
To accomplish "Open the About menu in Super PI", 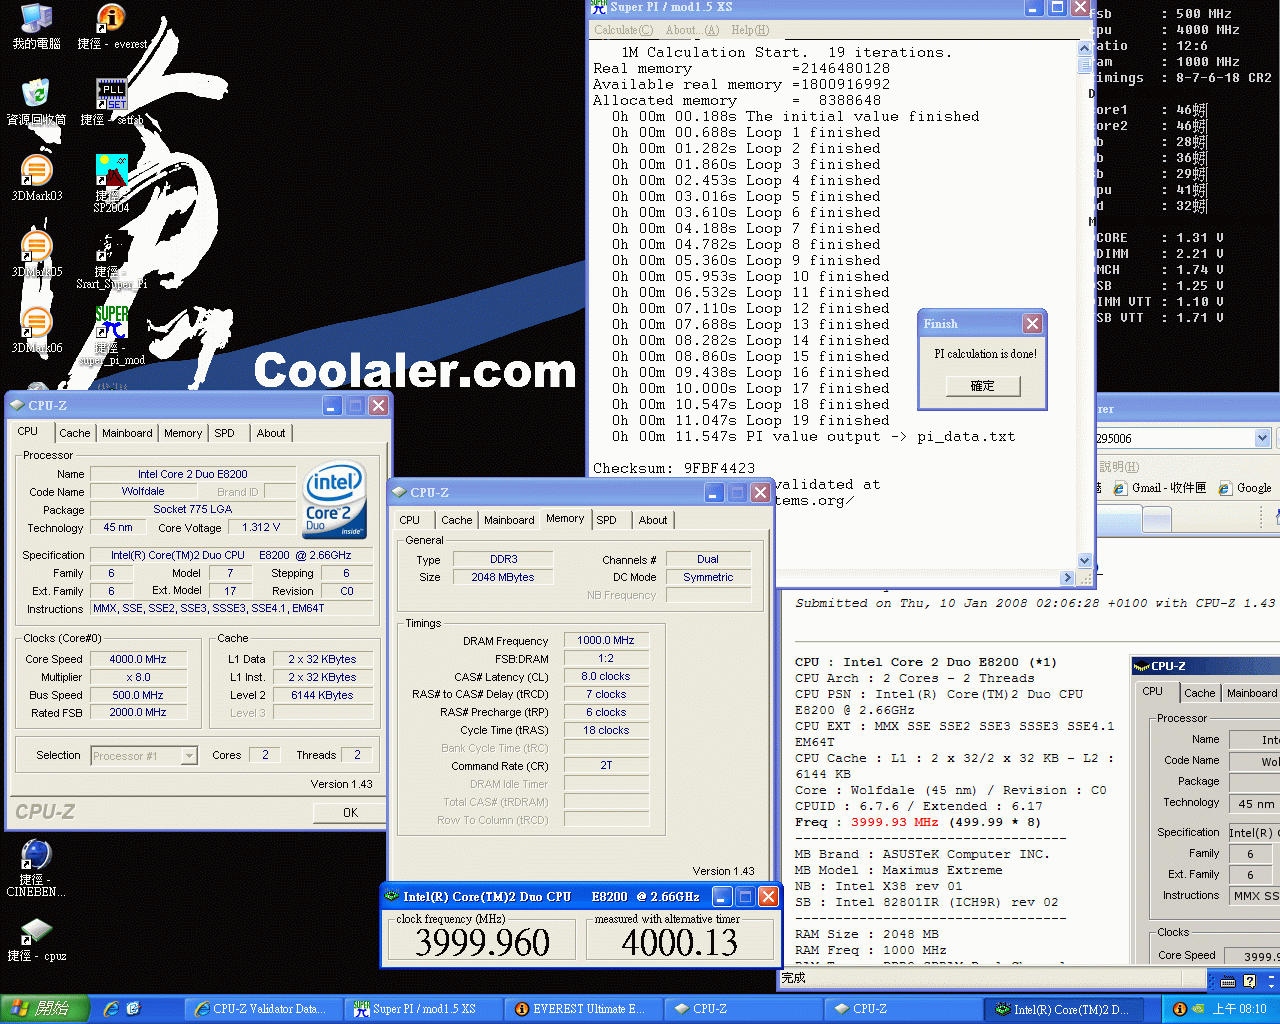I will pyautogui.click(x=692, y=30).
